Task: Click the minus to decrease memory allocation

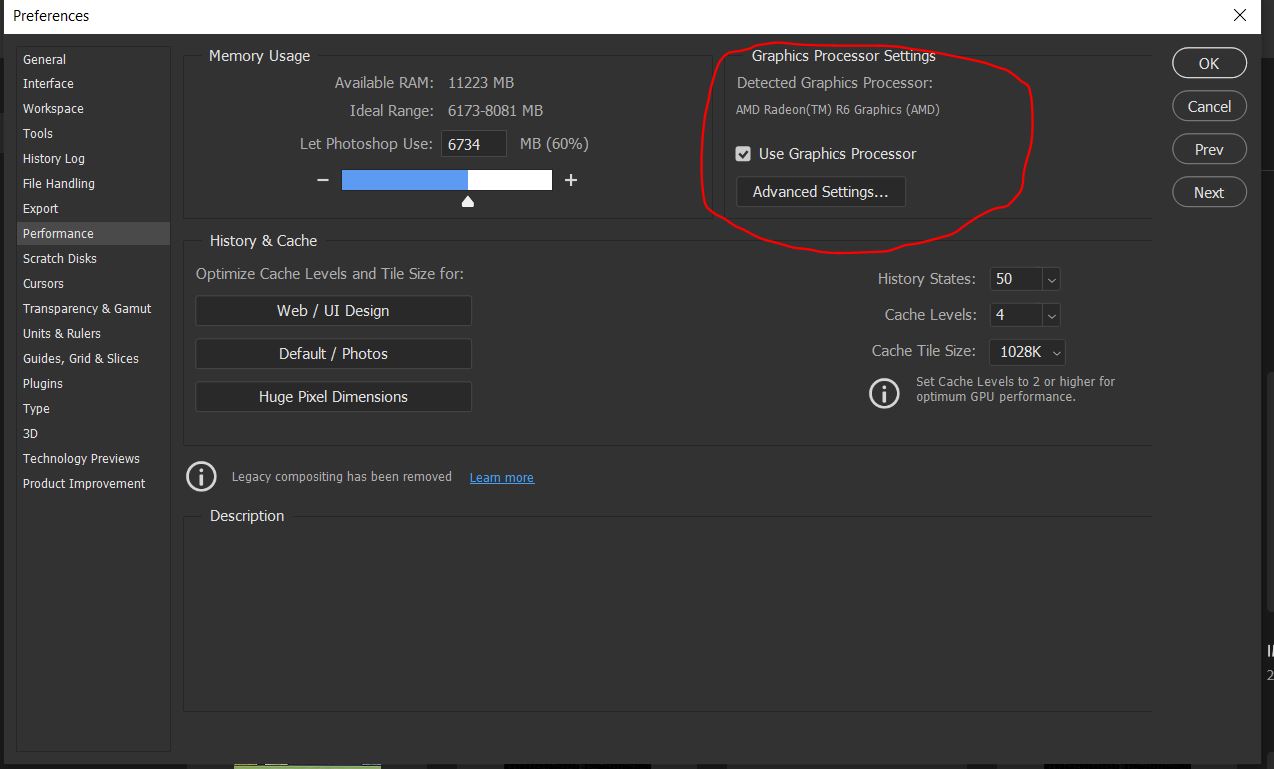Action: click(x=323, y=179)
